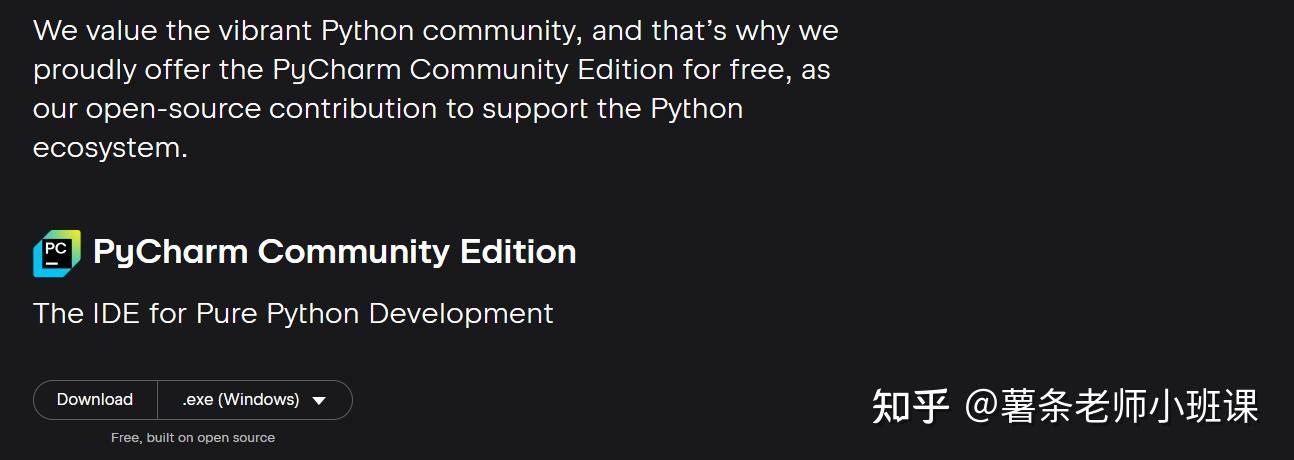Click the line starting "our open-source contribution"
Image resolution: width=1294 pixels, height=460 pixels.
coord(388,109)
